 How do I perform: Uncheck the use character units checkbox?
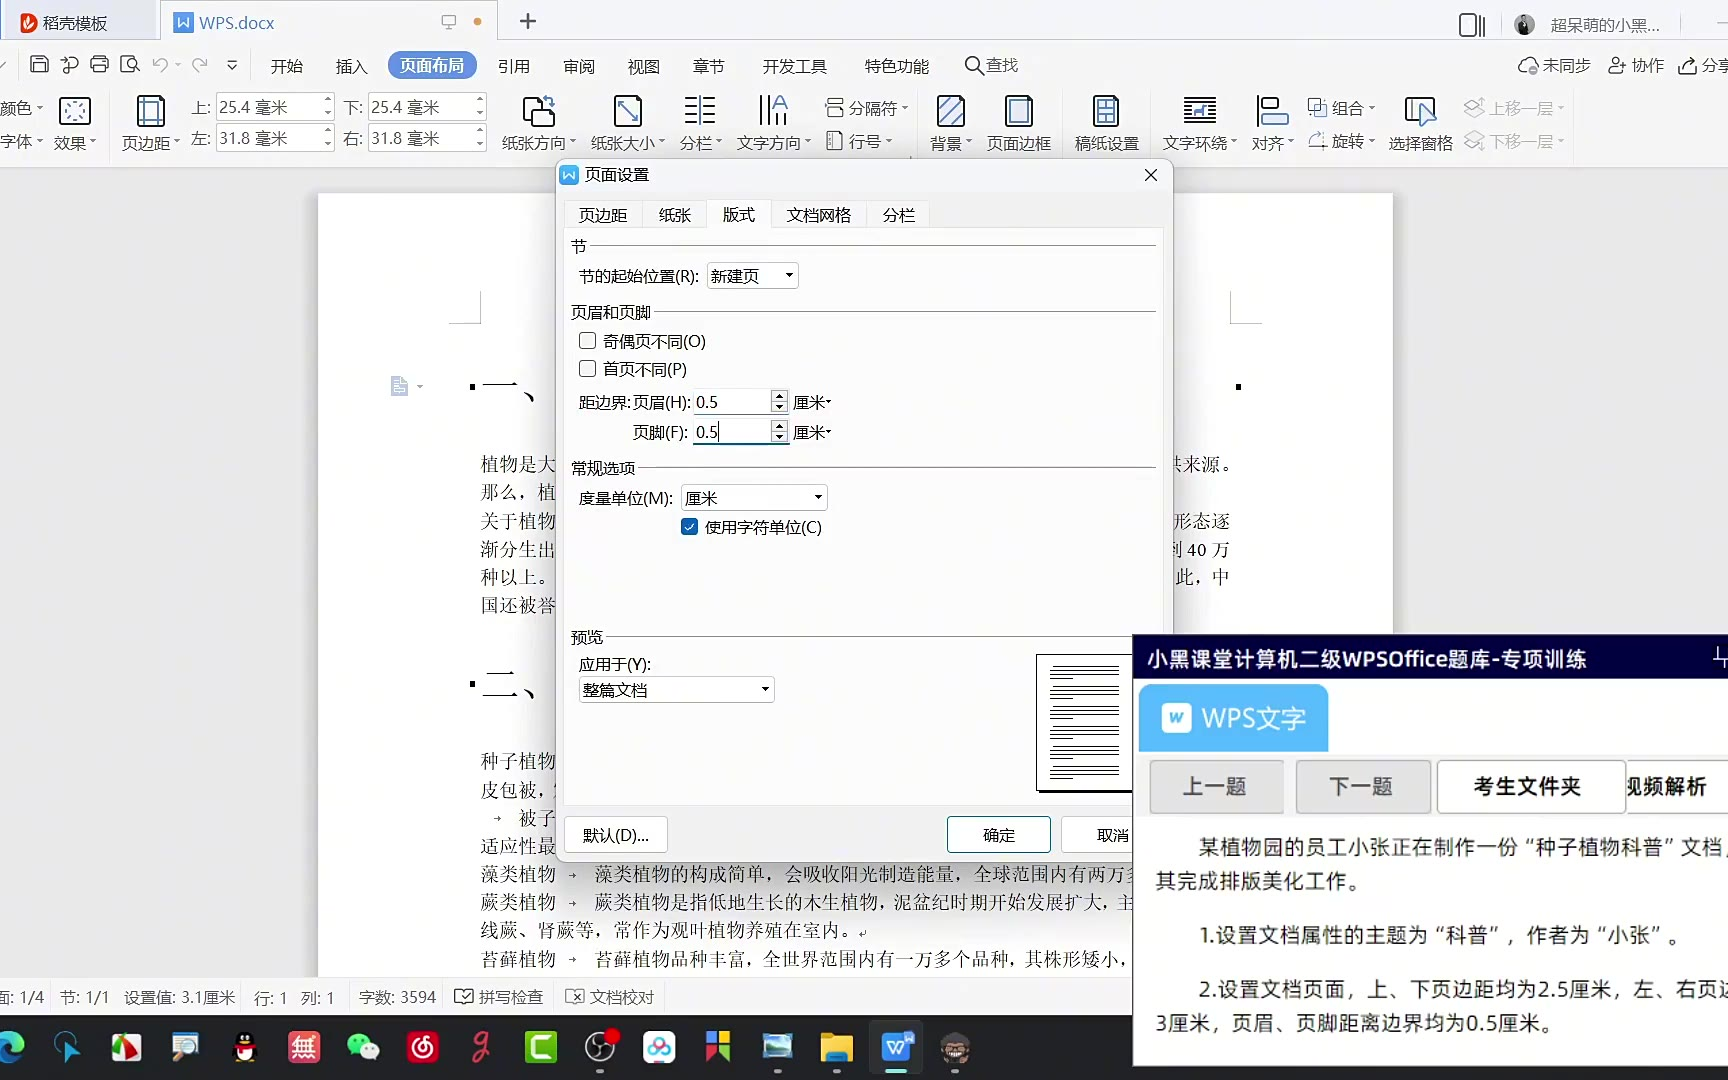tap(689, 527)
